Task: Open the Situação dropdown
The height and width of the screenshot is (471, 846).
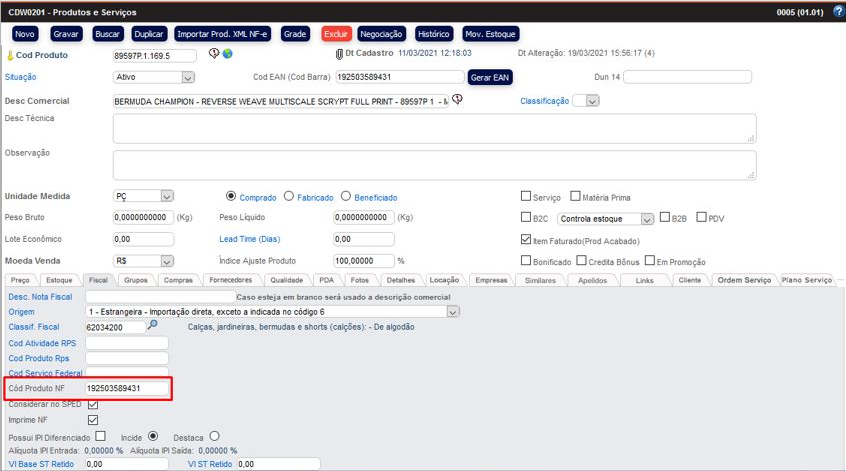Action: tap(188, 77)
